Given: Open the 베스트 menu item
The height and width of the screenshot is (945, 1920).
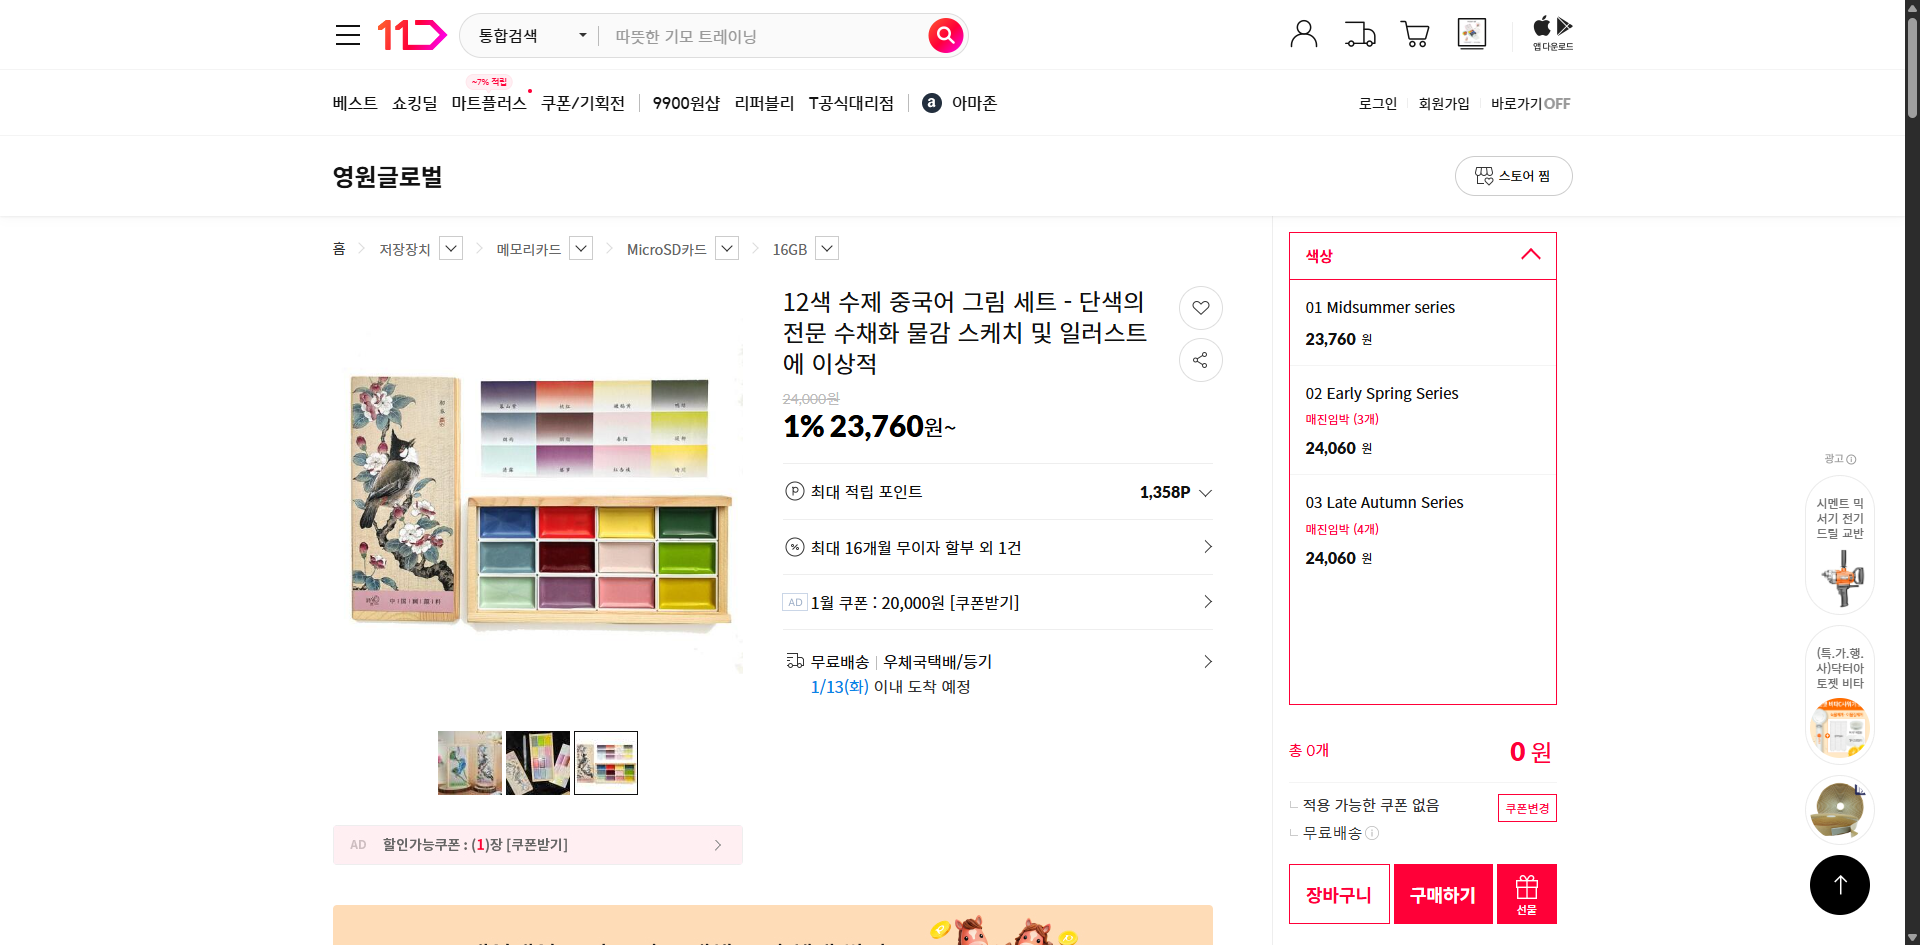Looking at the screenshot, I should [354, 102].
